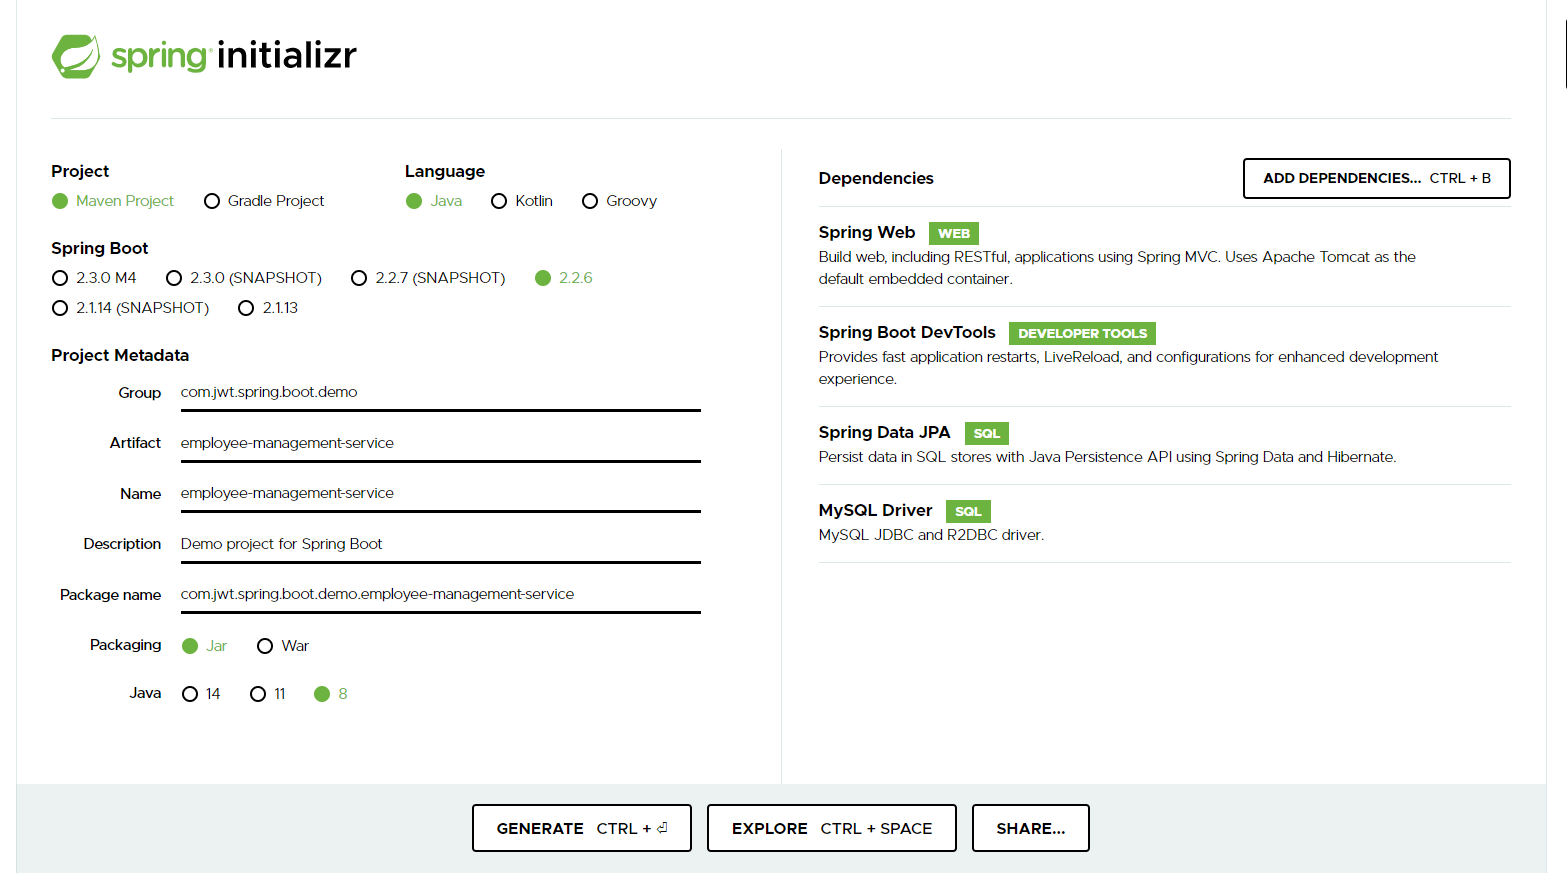Choose Spring Boot version 2.1.13
Screen dimensions: 1567x873
pyautogui.click(x=246, y=308)
